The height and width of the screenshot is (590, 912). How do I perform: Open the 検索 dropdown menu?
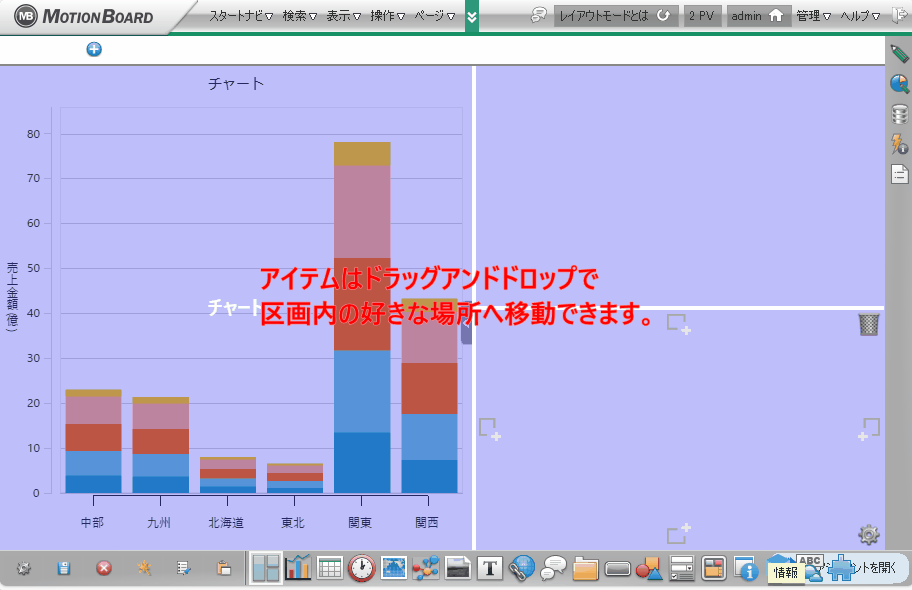[299, 16]
